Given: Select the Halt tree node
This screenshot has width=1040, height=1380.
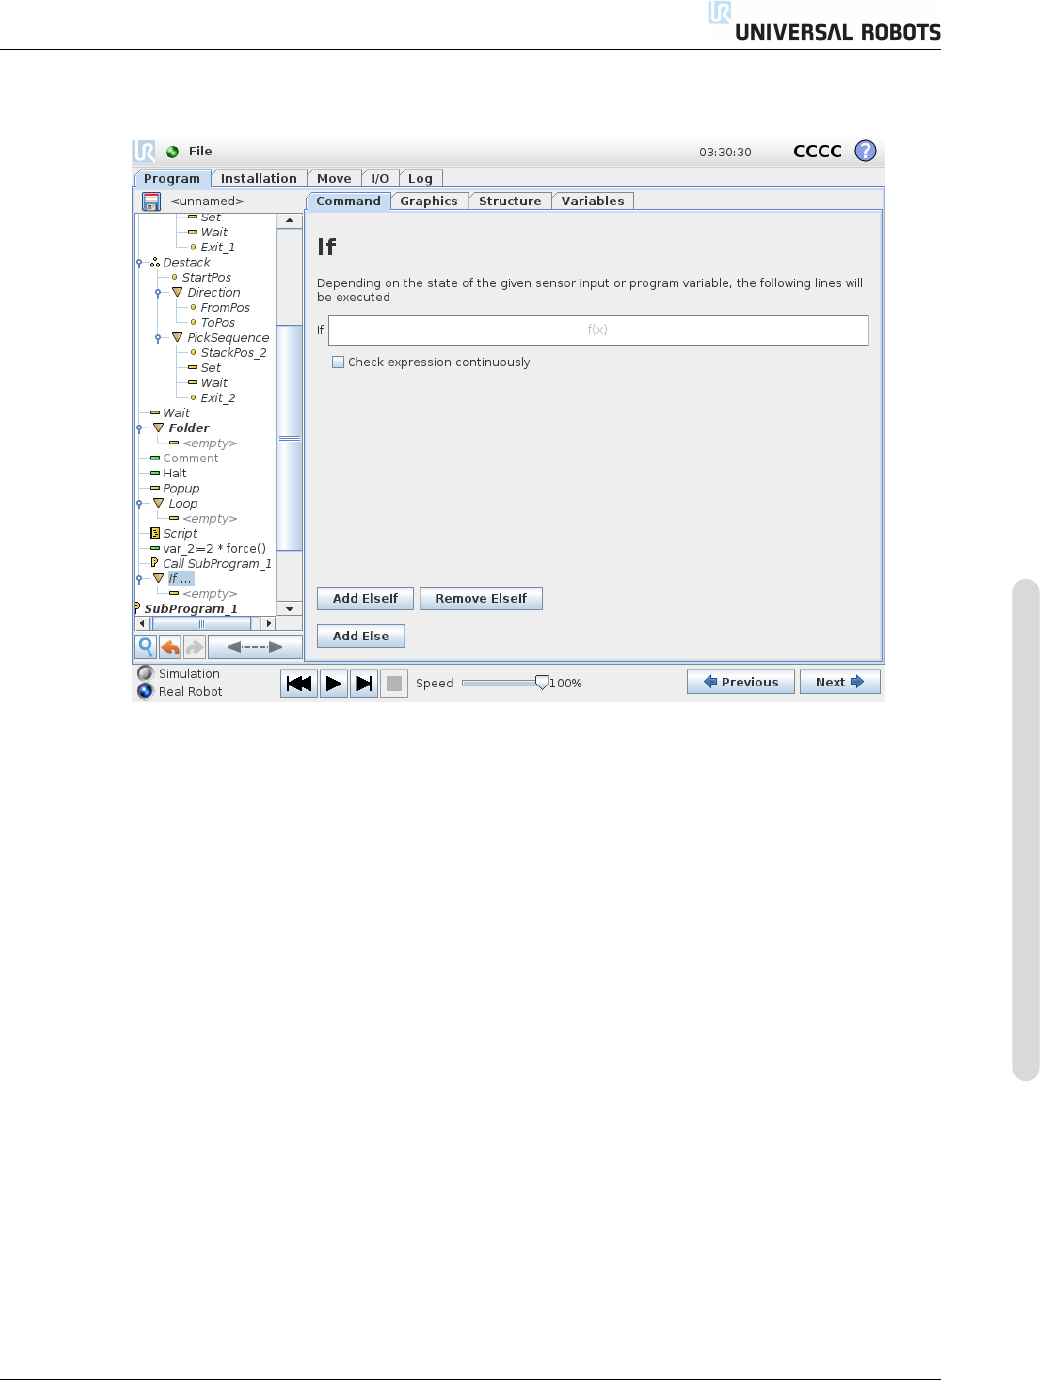Looking at the screenshot, I should click(175, 473).
